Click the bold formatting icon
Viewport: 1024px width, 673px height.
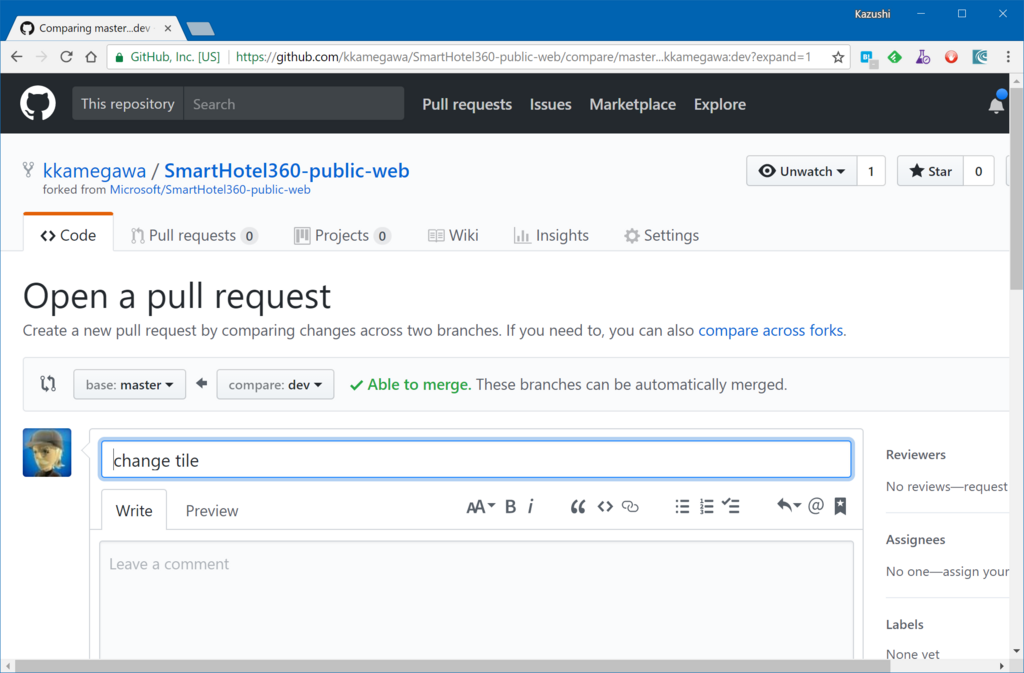coord(511,507)
